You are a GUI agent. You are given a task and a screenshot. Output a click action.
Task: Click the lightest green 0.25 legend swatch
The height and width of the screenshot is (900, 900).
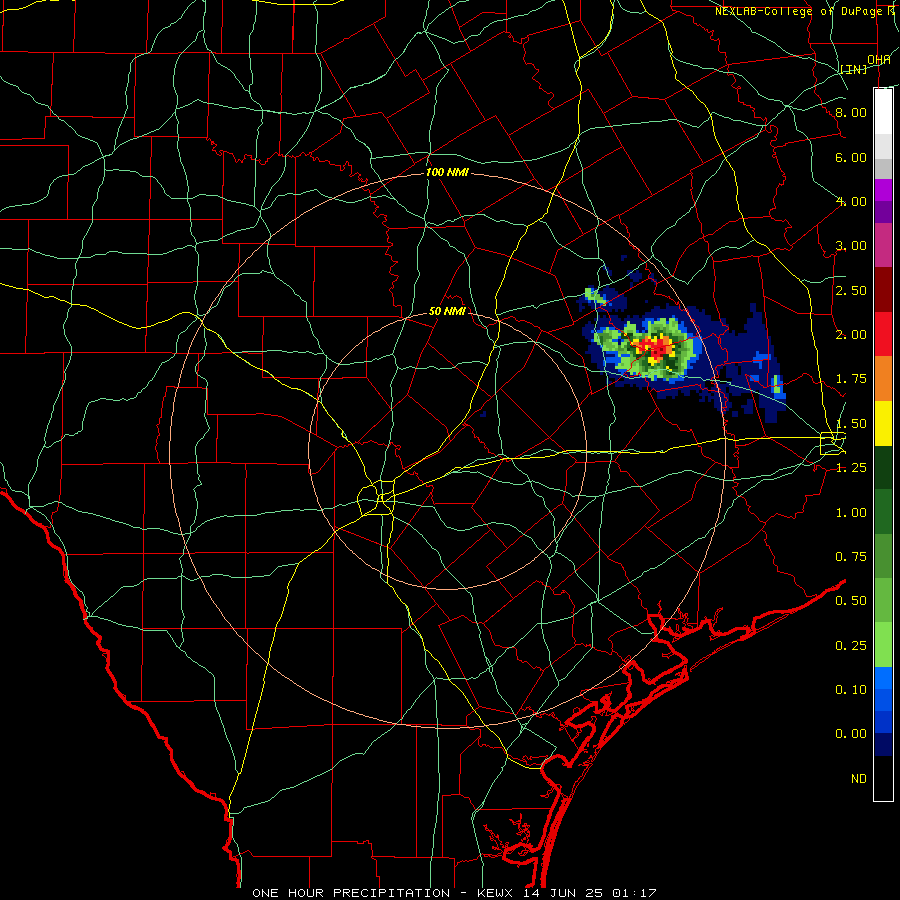click(x=883, y=645)
